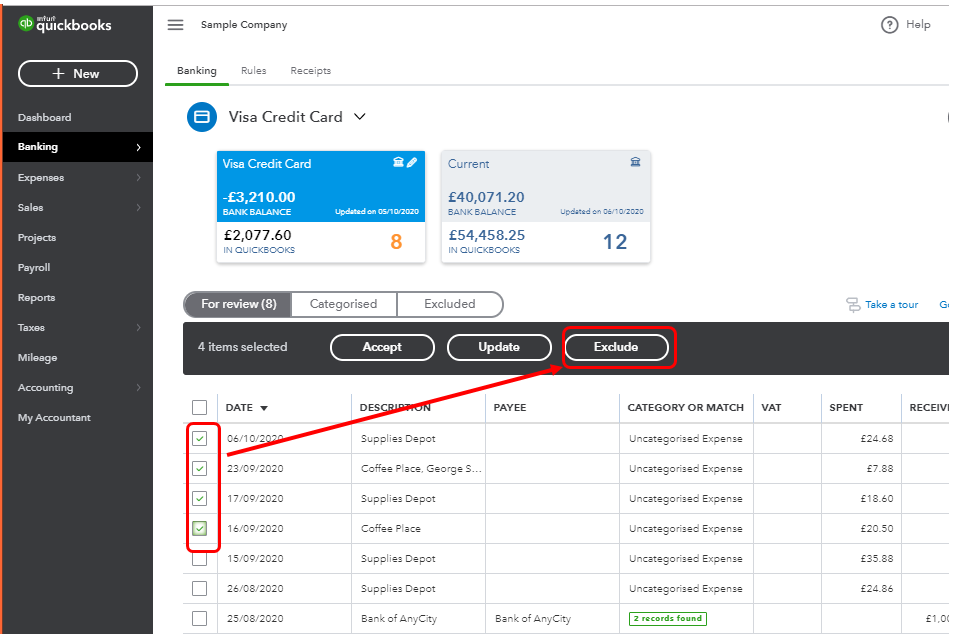
Task: Click the Coffee Place, George S... description
Action: (421, 468)
